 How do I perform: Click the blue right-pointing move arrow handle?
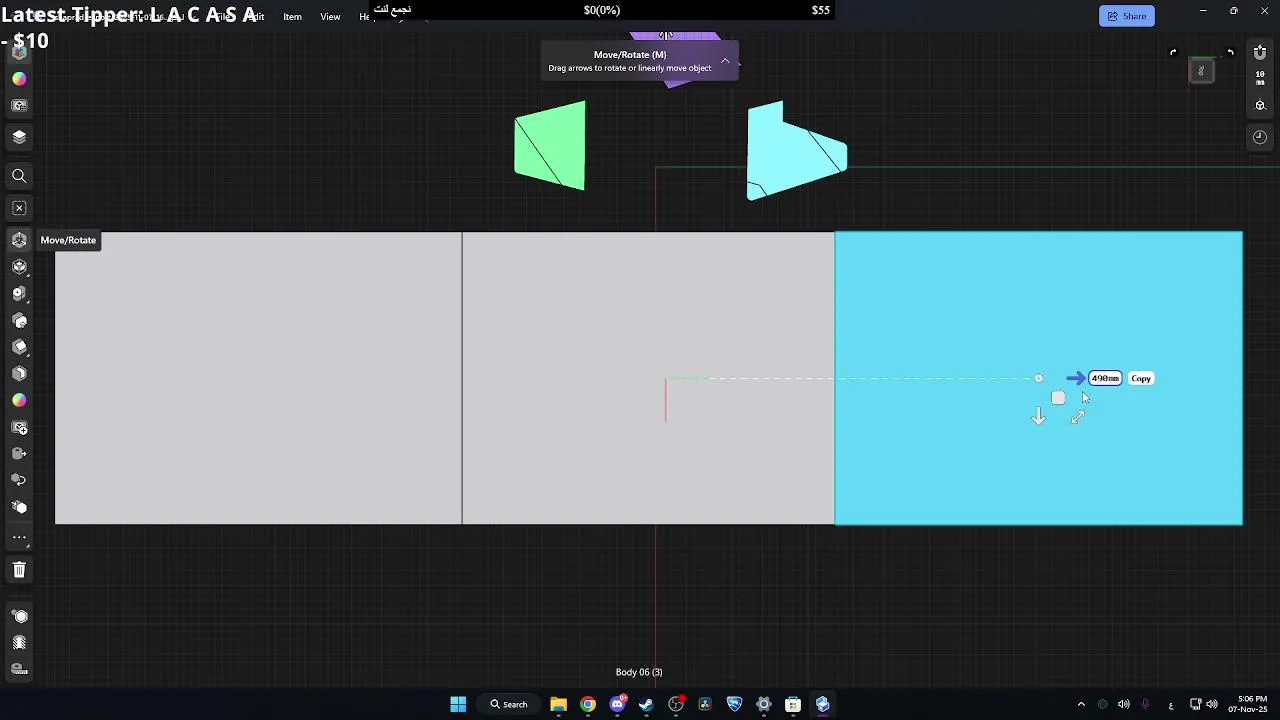tap(1075, 378)
